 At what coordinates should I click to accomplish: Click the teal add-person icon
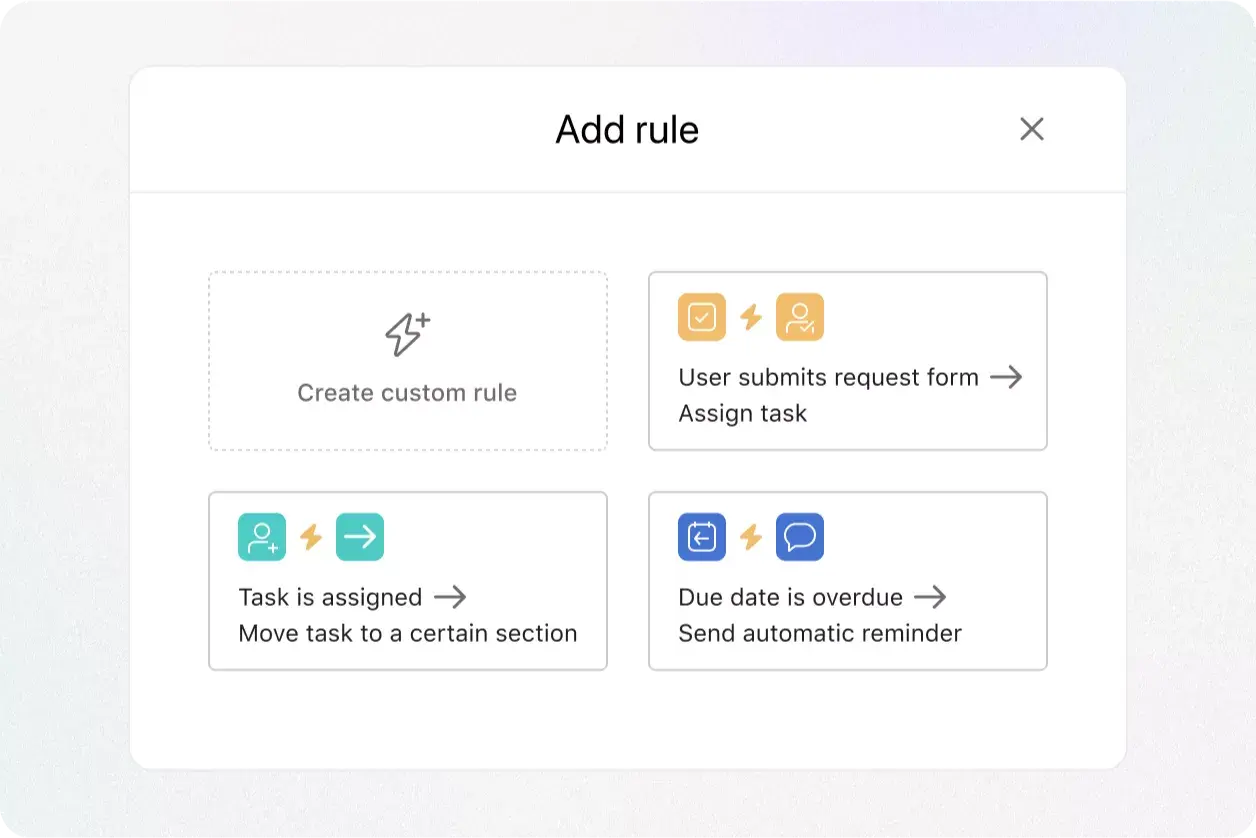click(261, 536)
